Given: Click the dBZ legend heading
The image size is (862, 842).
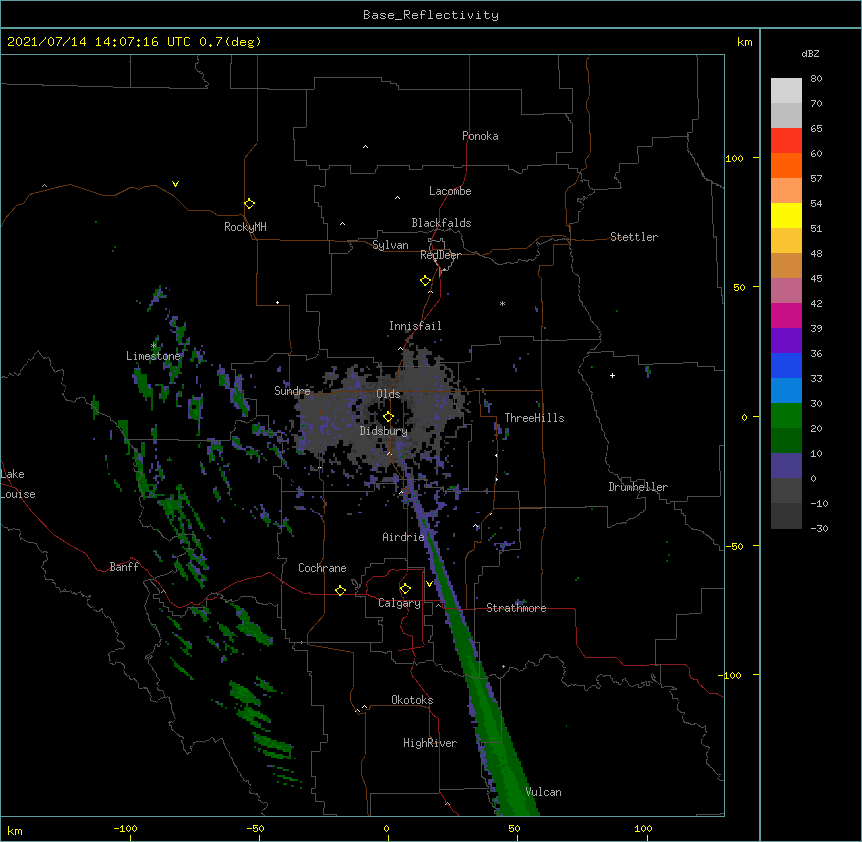Looking at the screenshot, I should pos(810,53).
